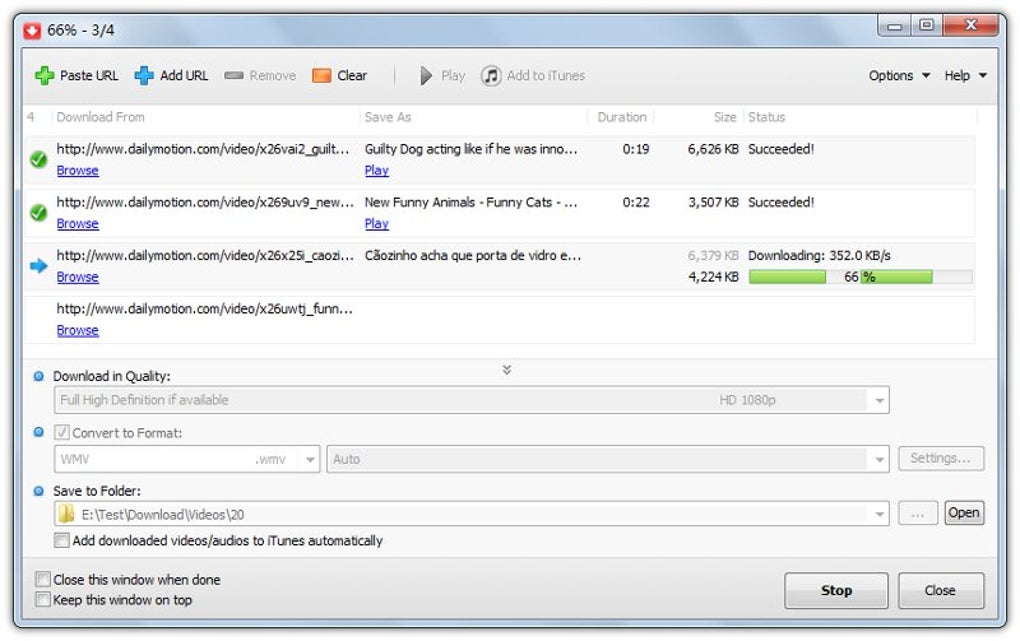Open the Help menu
Screen dimensions: 1020x641
[x=965, y=75]
